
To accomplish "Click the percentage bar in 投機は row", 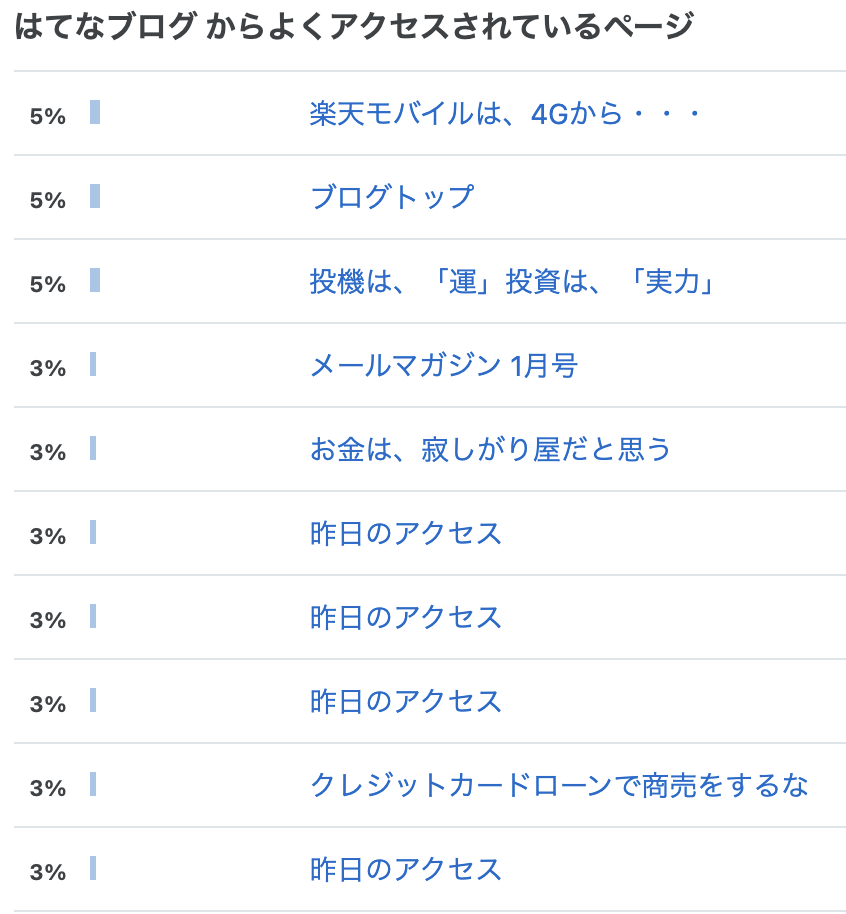I will [95, 280].
